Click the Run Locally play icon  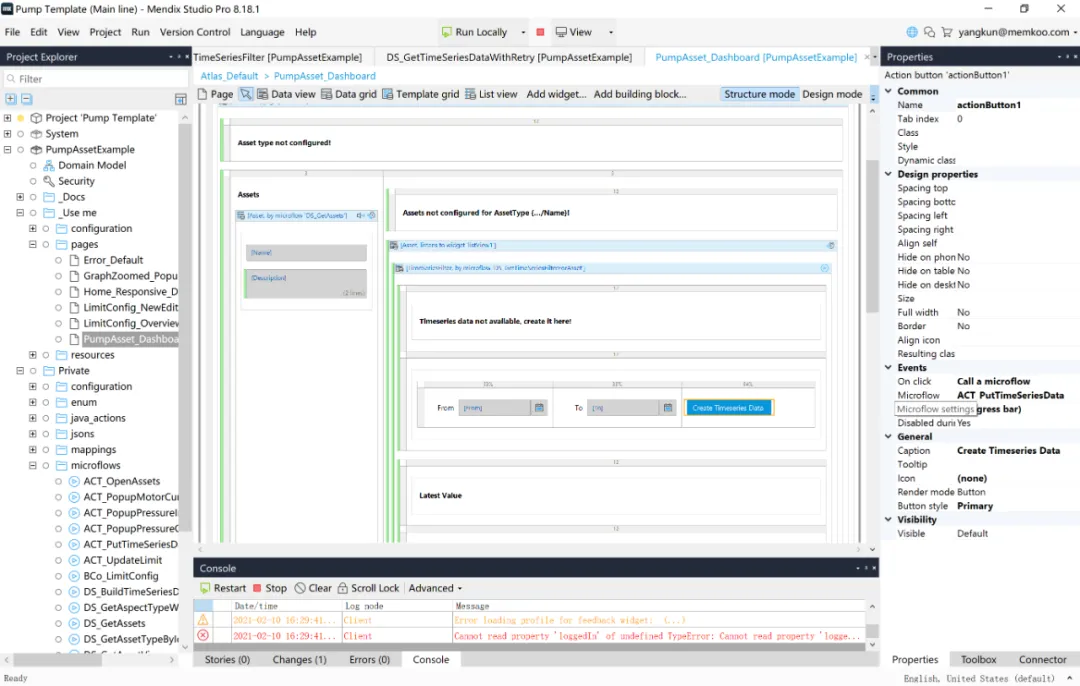point(446,32)
